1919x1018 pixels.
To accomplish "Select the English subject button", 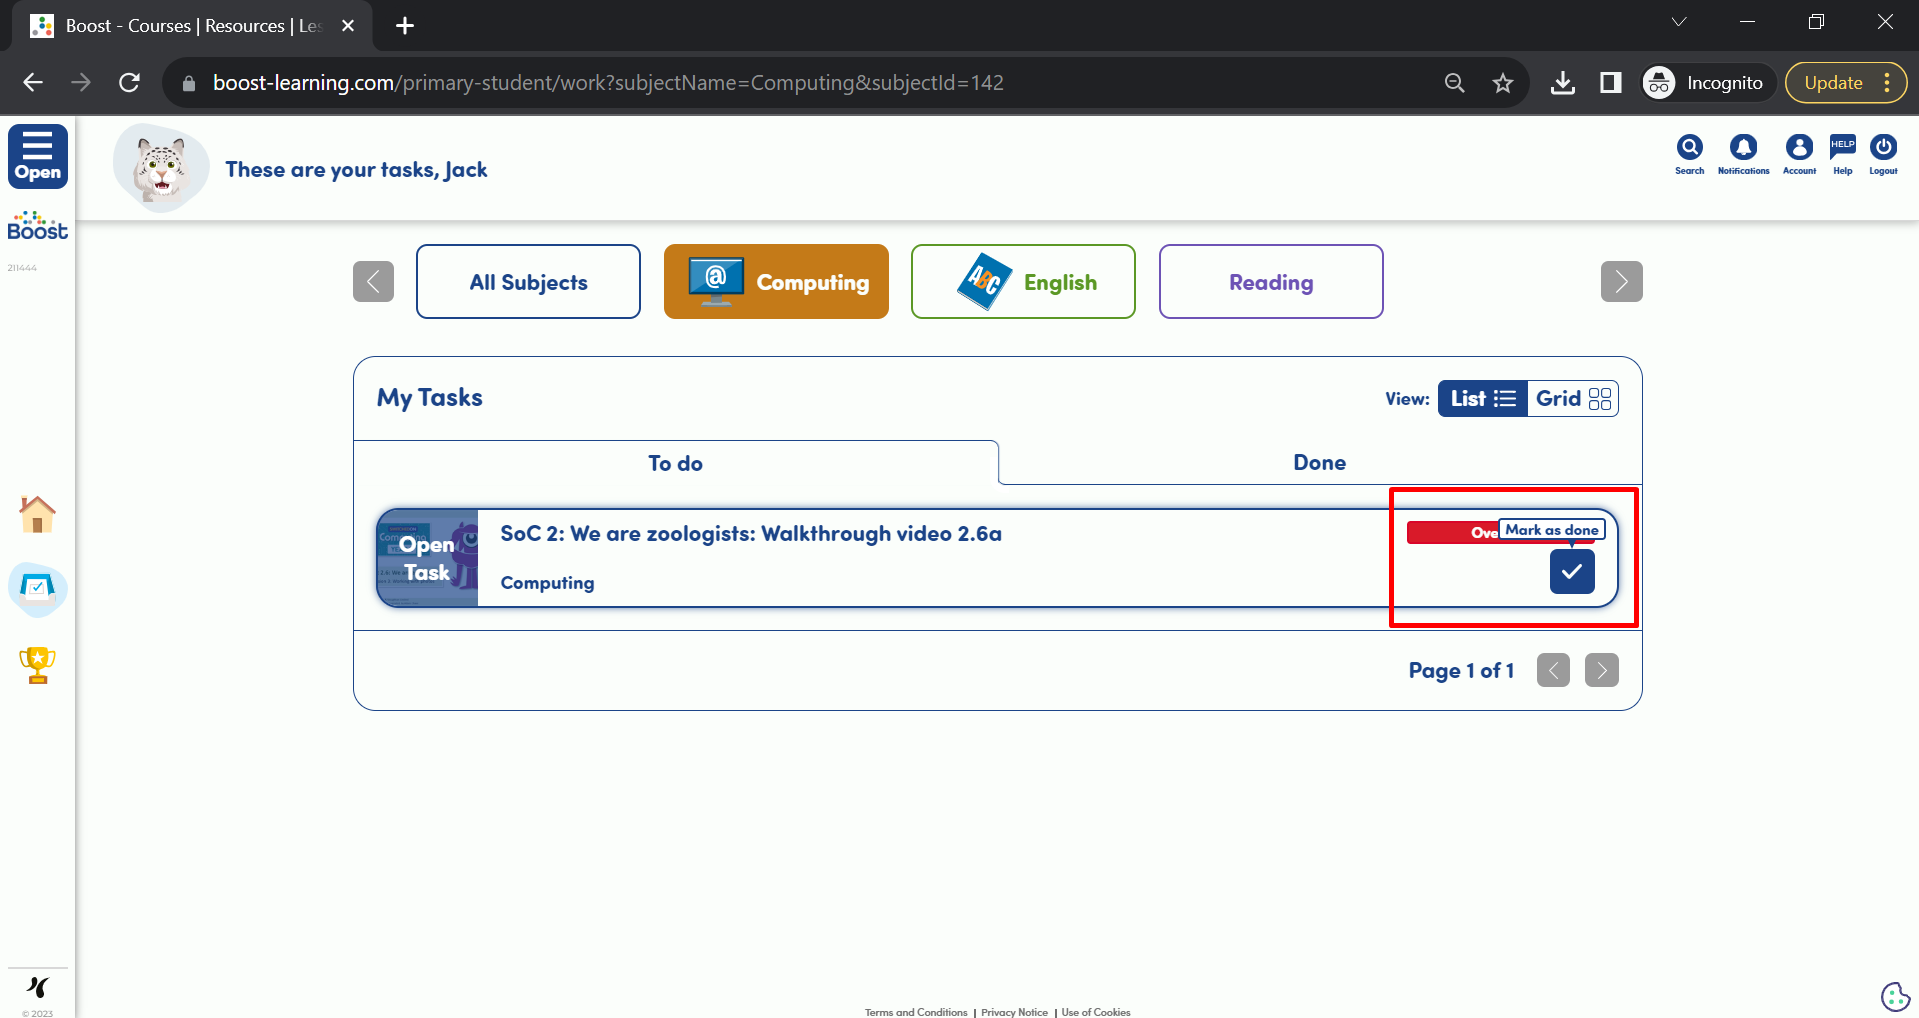I will click(1023, 282).
